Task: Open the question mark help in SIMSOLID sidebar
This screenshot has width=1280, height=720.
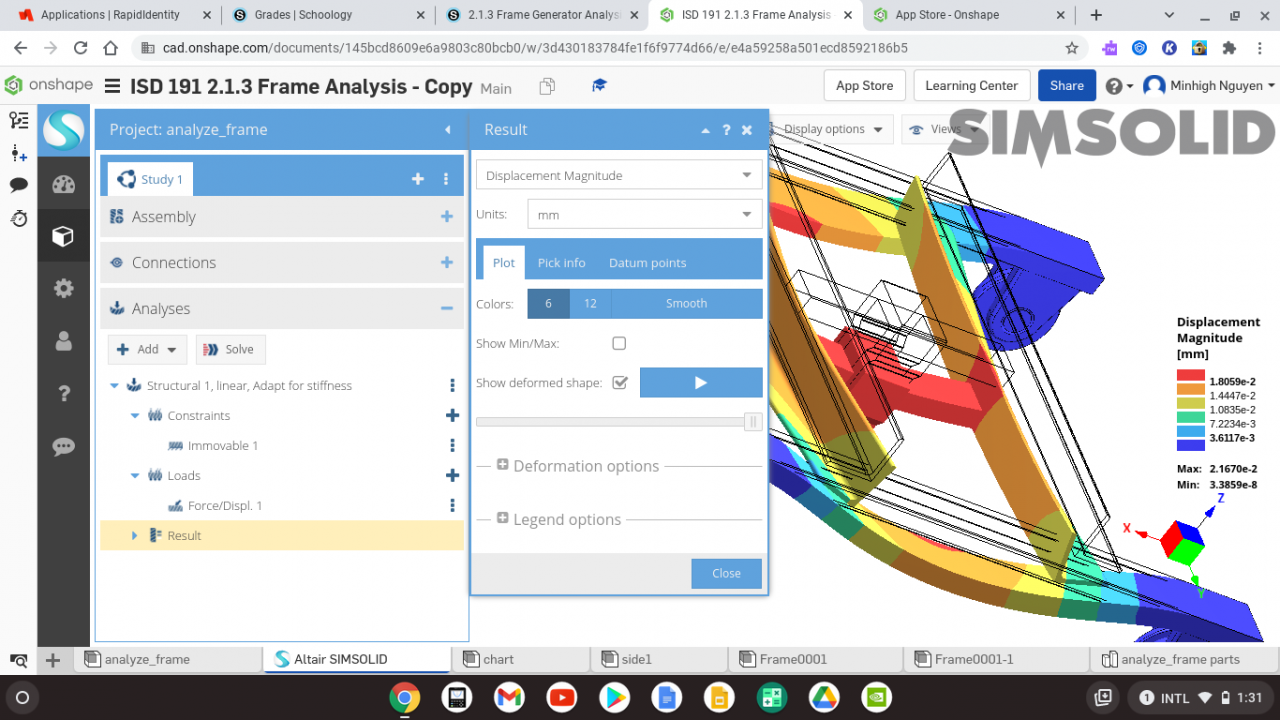Action: (x=64, y=394)
